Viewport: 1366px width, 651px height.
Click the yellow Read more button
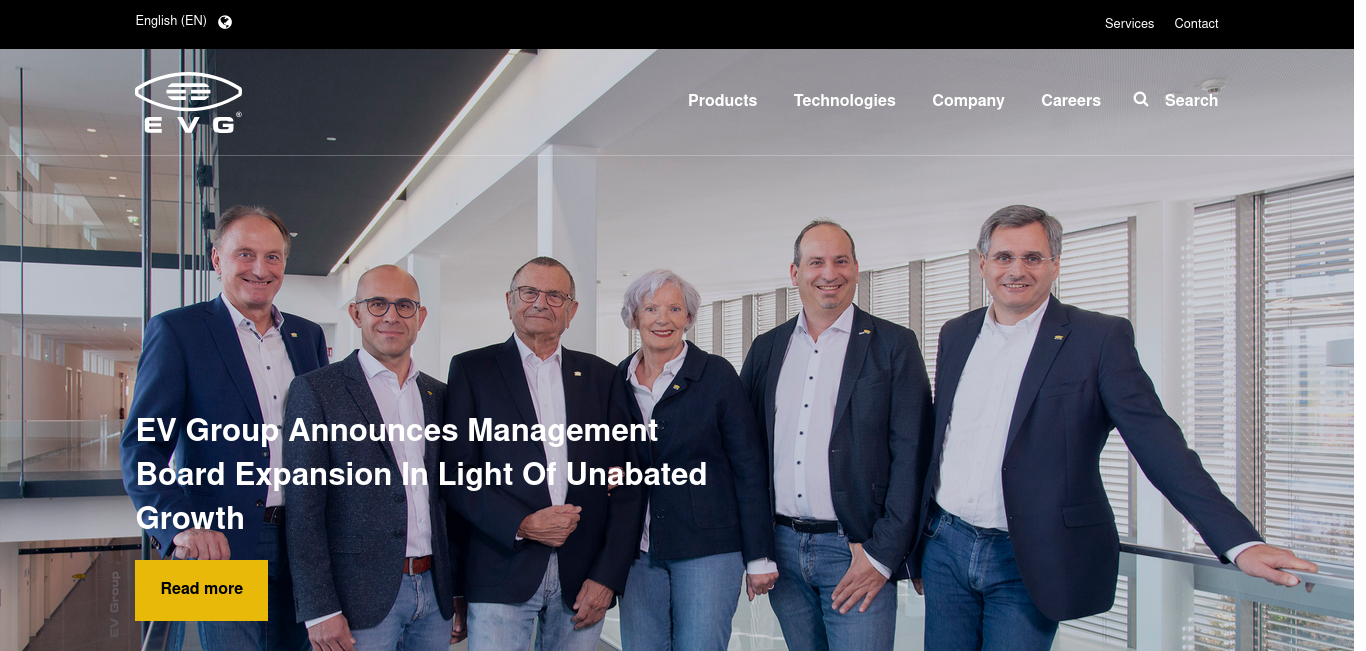click(201, 590)
